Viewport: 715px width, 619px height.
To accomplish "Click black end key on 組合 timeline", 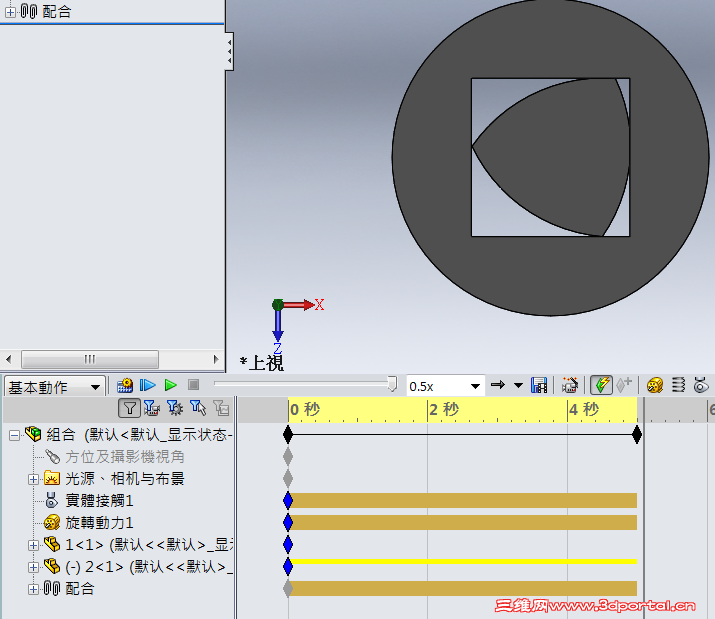I will pos(637,435).
